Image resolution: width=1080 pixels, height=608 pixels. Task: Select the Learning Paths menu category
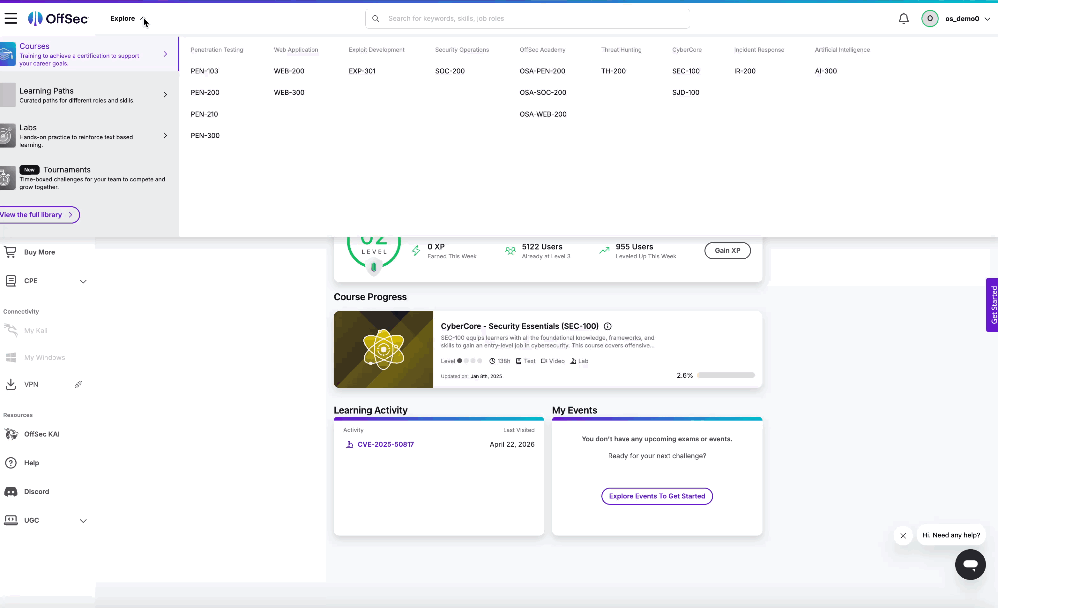pyautogui.click(x=89, y=94)
